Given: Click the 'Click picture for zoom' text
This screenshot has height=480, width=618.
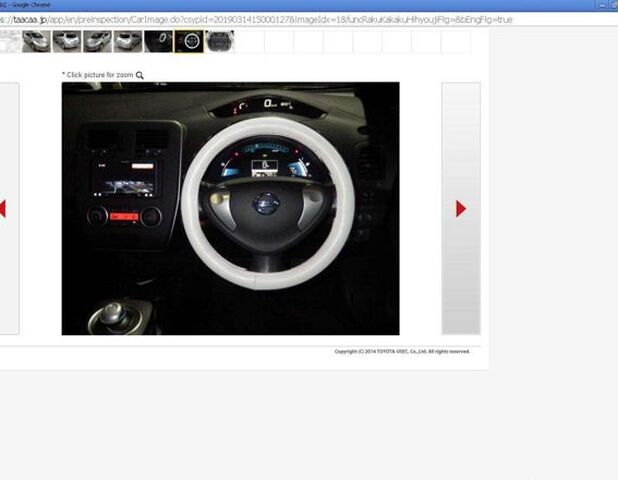Looking at the screenshot, I should [98, 75].
